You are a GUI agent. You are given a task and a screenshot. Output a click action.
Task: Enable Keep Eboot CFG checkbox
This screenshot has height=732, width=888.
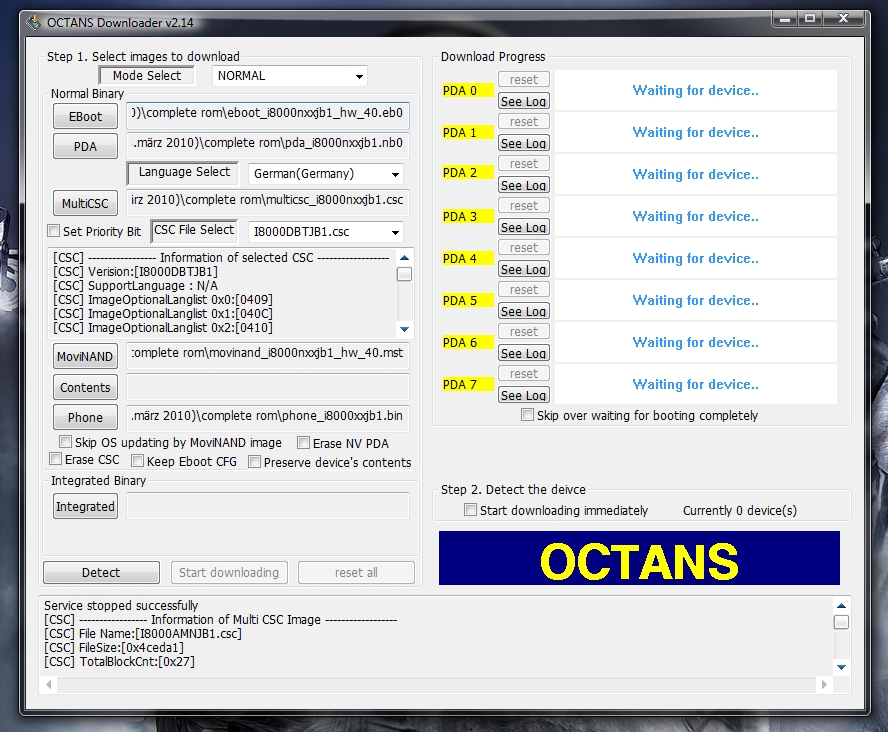point(137,461)
